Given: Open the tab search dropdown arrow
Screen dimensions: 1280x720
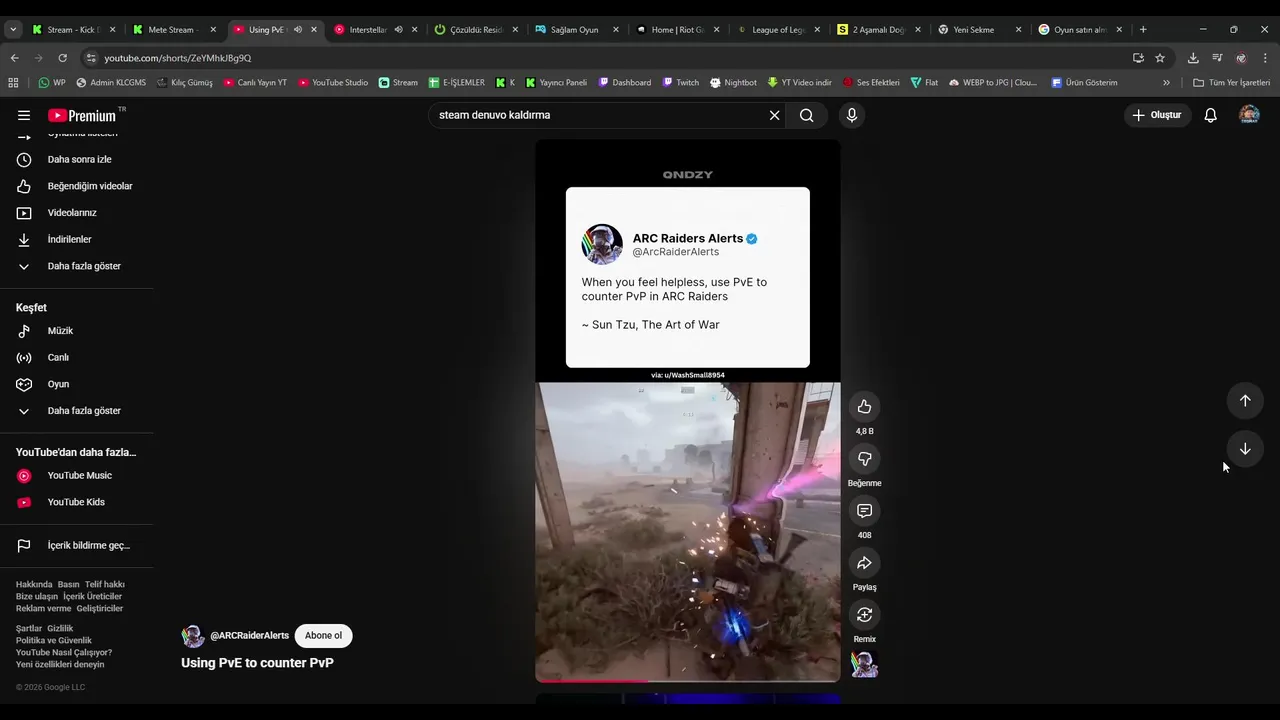Looking at the screenshot, I should (x=13, y=30).
